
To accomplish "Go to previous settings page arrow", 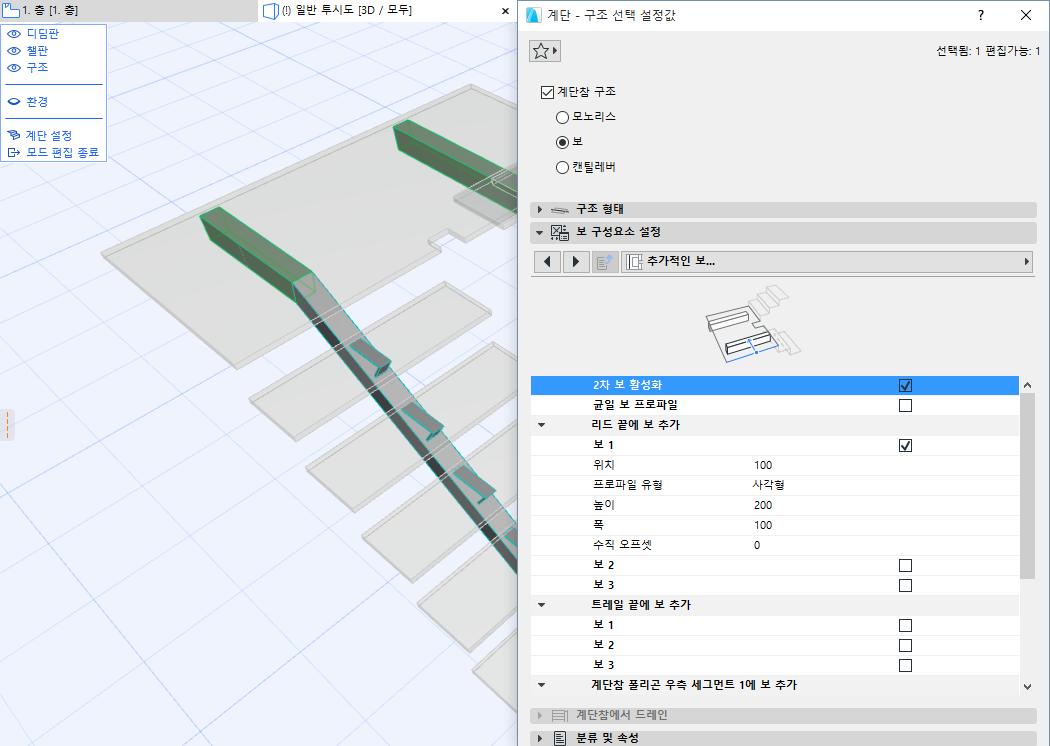I will (x=547, y=262).
